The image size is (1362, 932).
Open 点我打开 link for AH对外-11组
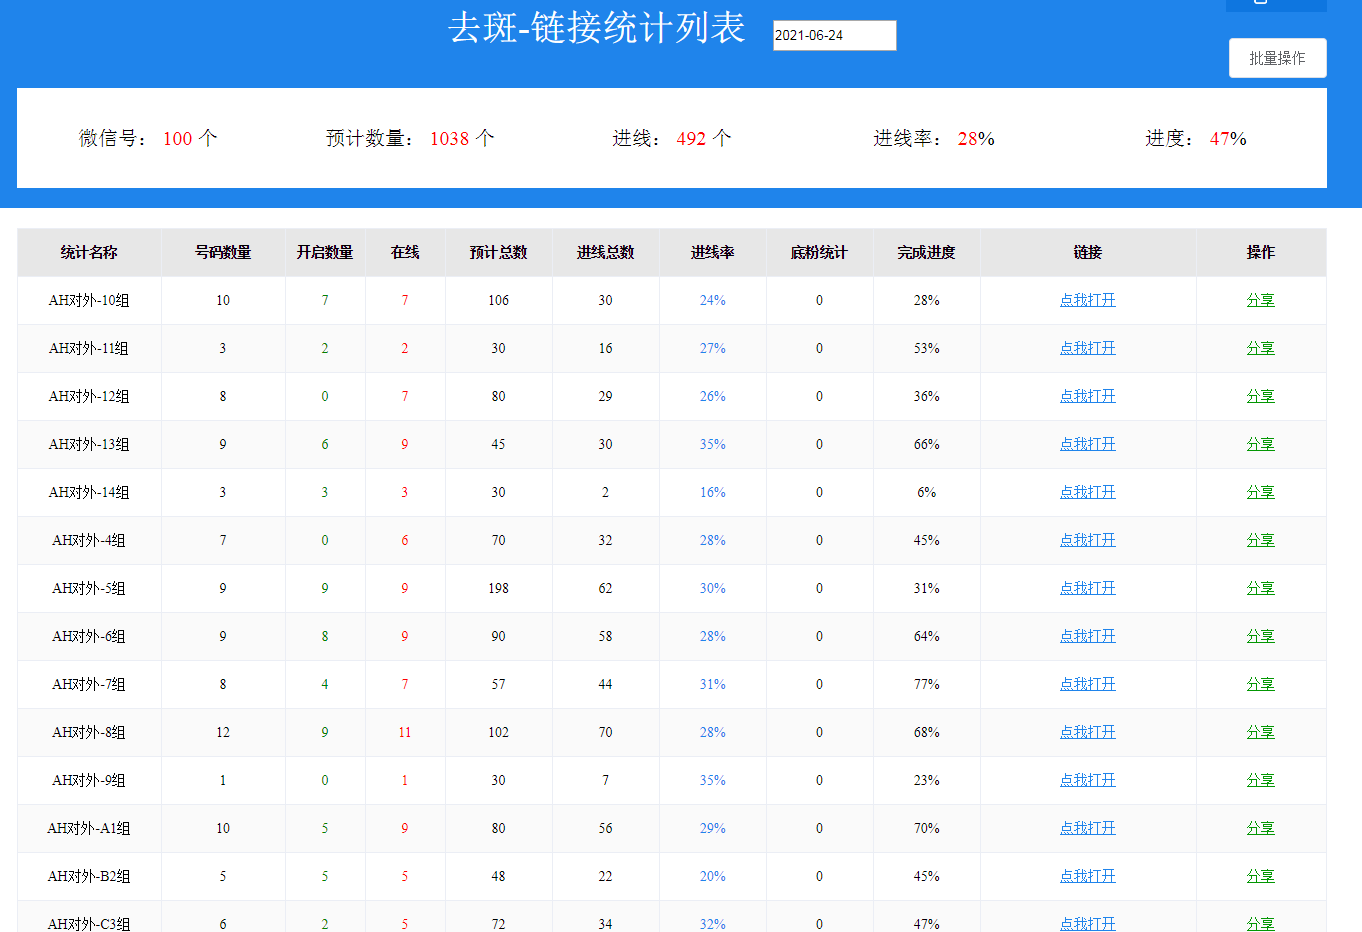[x=1087, y=348]
